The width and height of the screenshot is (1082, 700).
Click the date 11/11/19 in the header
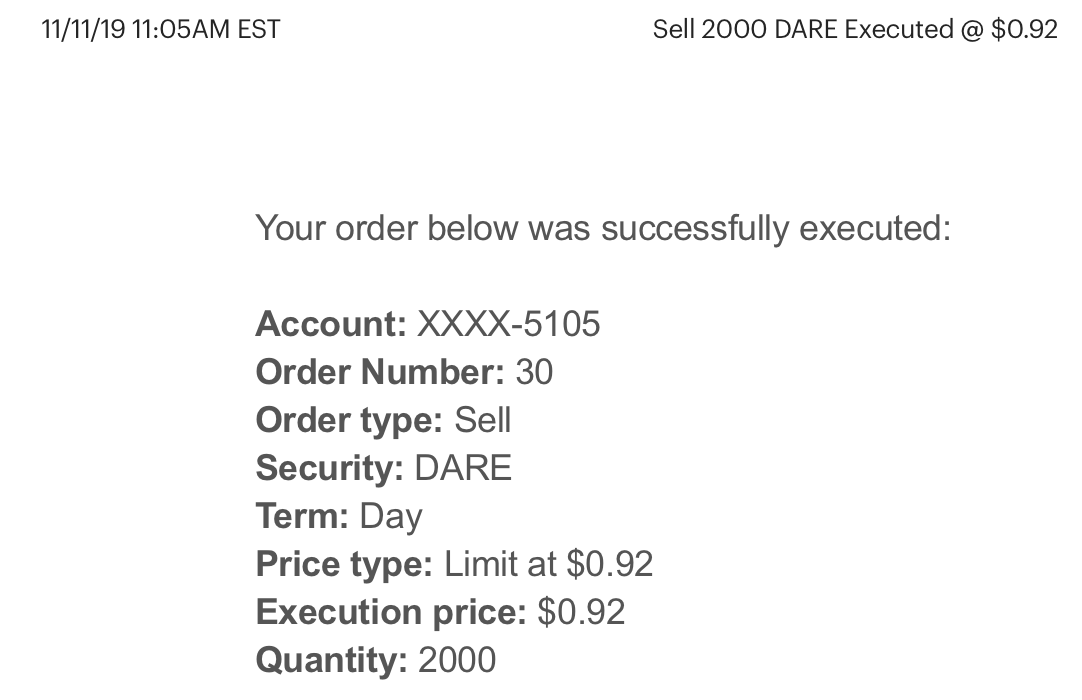(x=83, y=29)
